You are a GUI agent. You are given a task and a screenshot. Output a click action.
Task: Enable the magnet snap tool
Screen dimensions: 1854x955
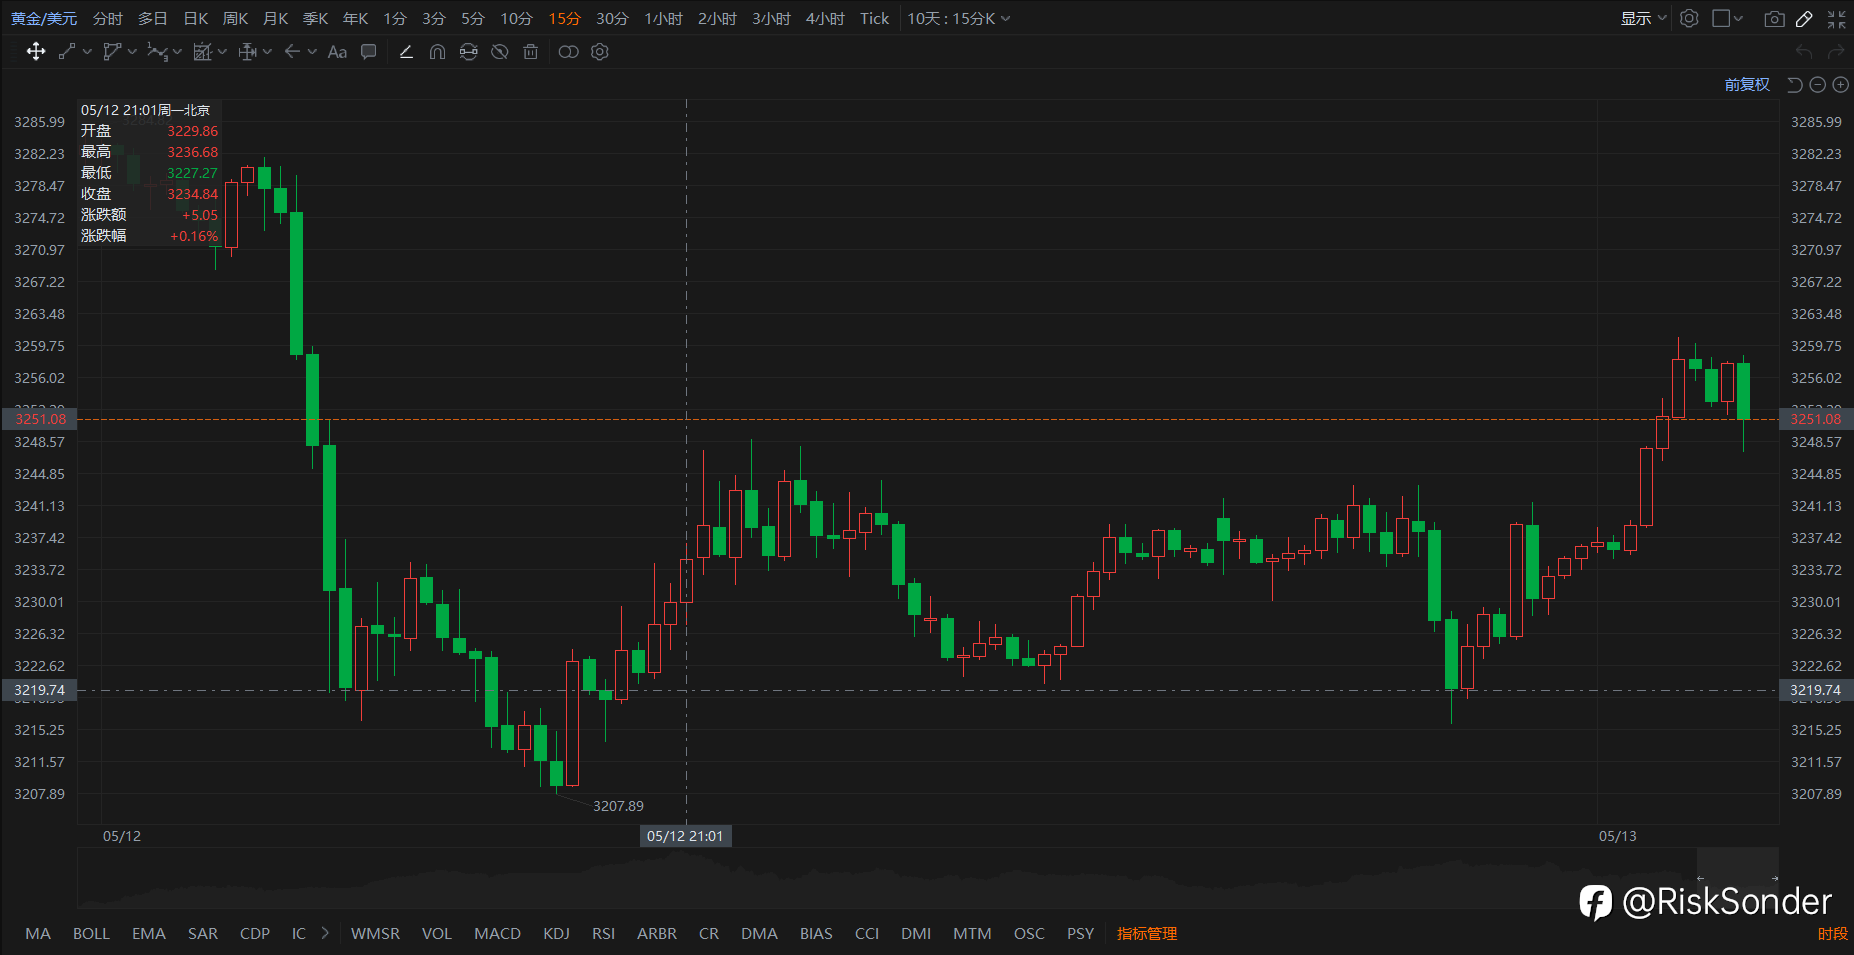click(437, 52)
